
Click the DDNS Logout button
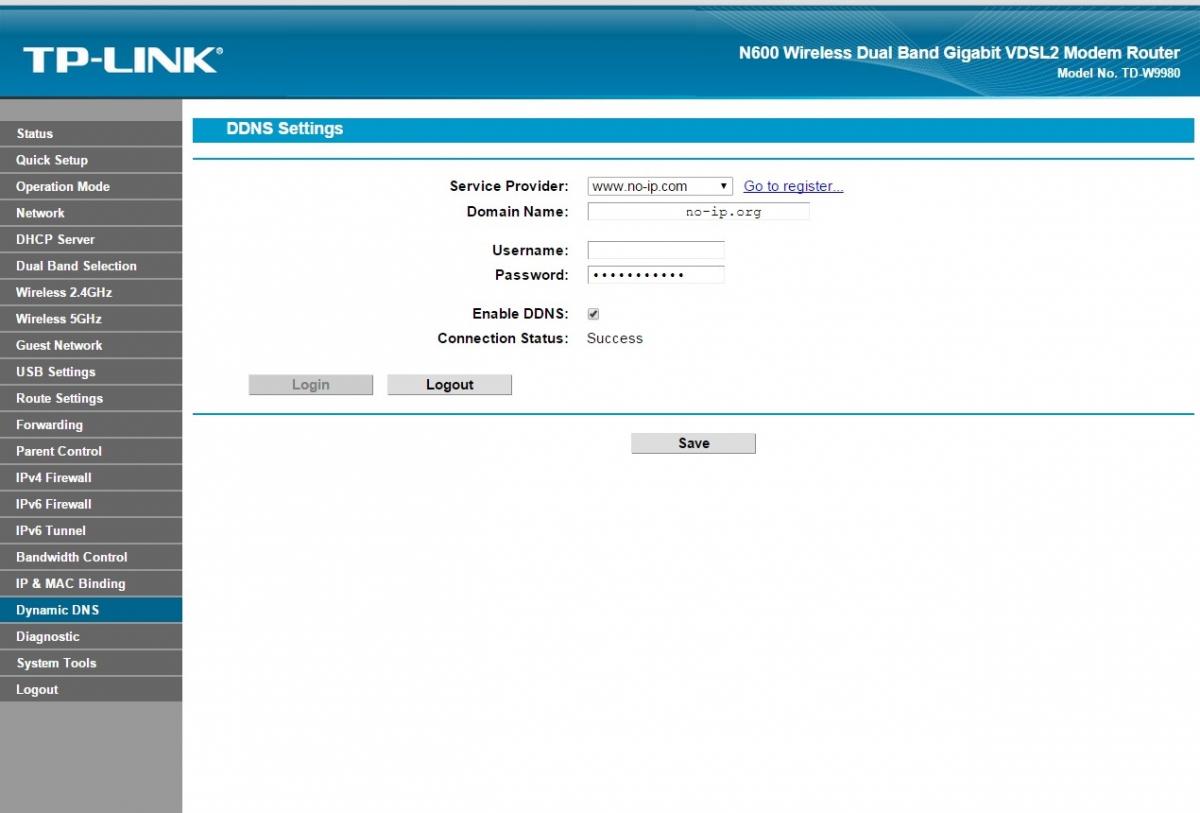[450, 385]
